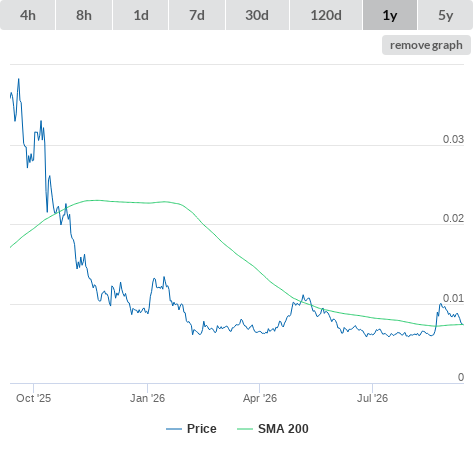Switch to the 8h time range
The image size is (474, 455).
(x=84, y=15)
